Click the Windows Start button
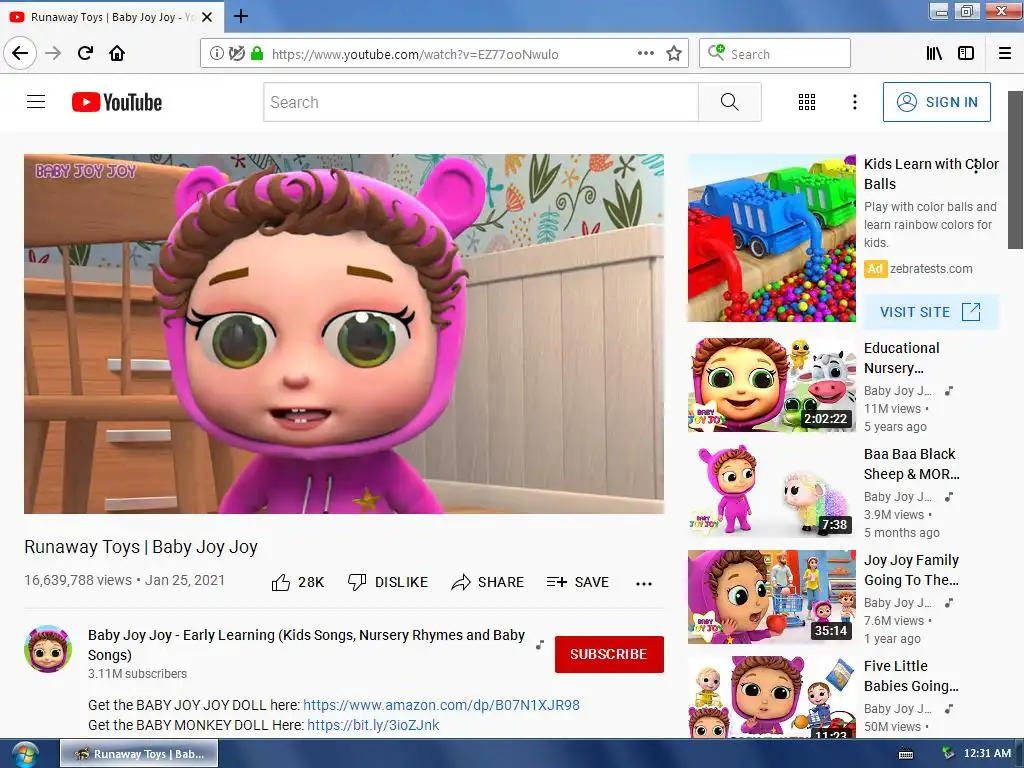The width and height of the screenshot is (1024, 768). click(x=25, y=754)
